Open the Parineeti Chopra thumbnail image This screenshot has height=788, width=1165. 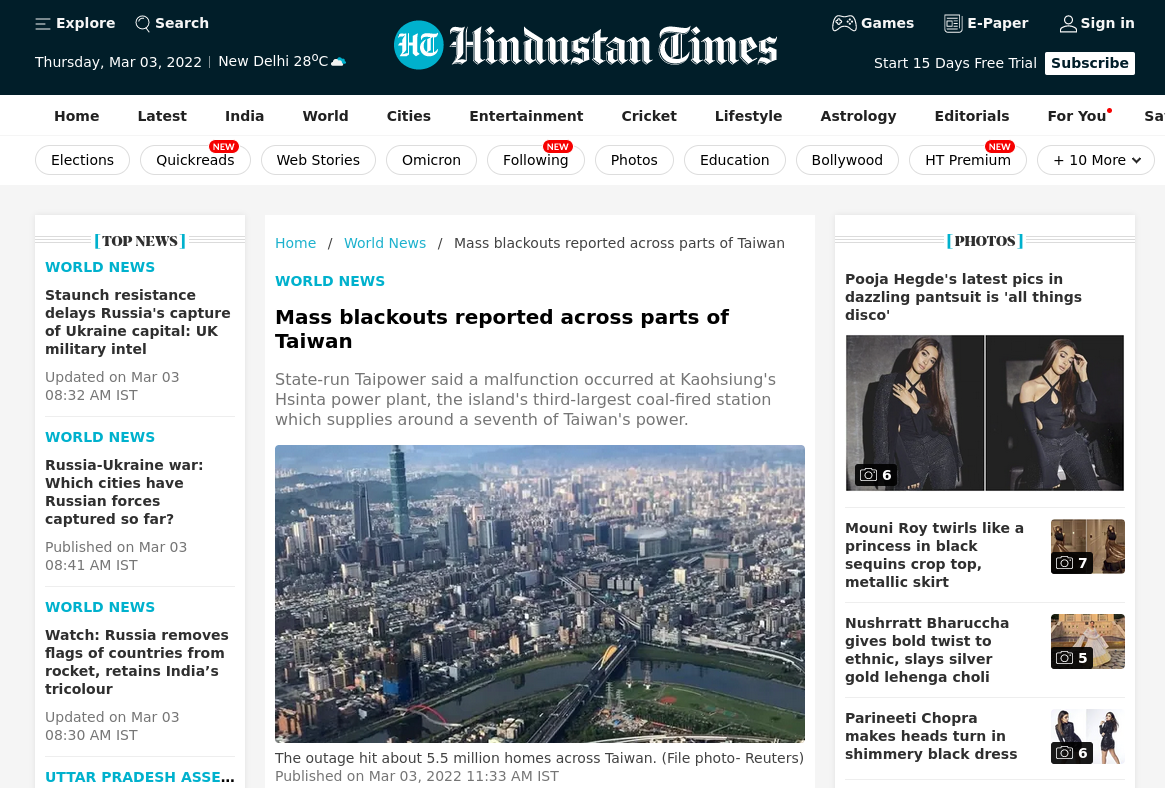pyautogui.click(x=1088, y=737)
